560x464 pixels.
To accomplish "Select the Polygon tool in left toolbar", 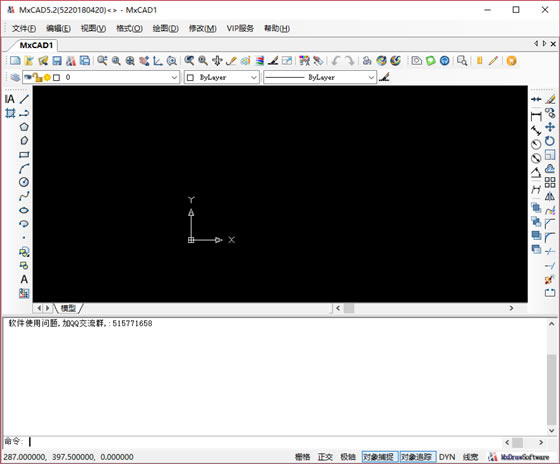I will tap(24, 127).
